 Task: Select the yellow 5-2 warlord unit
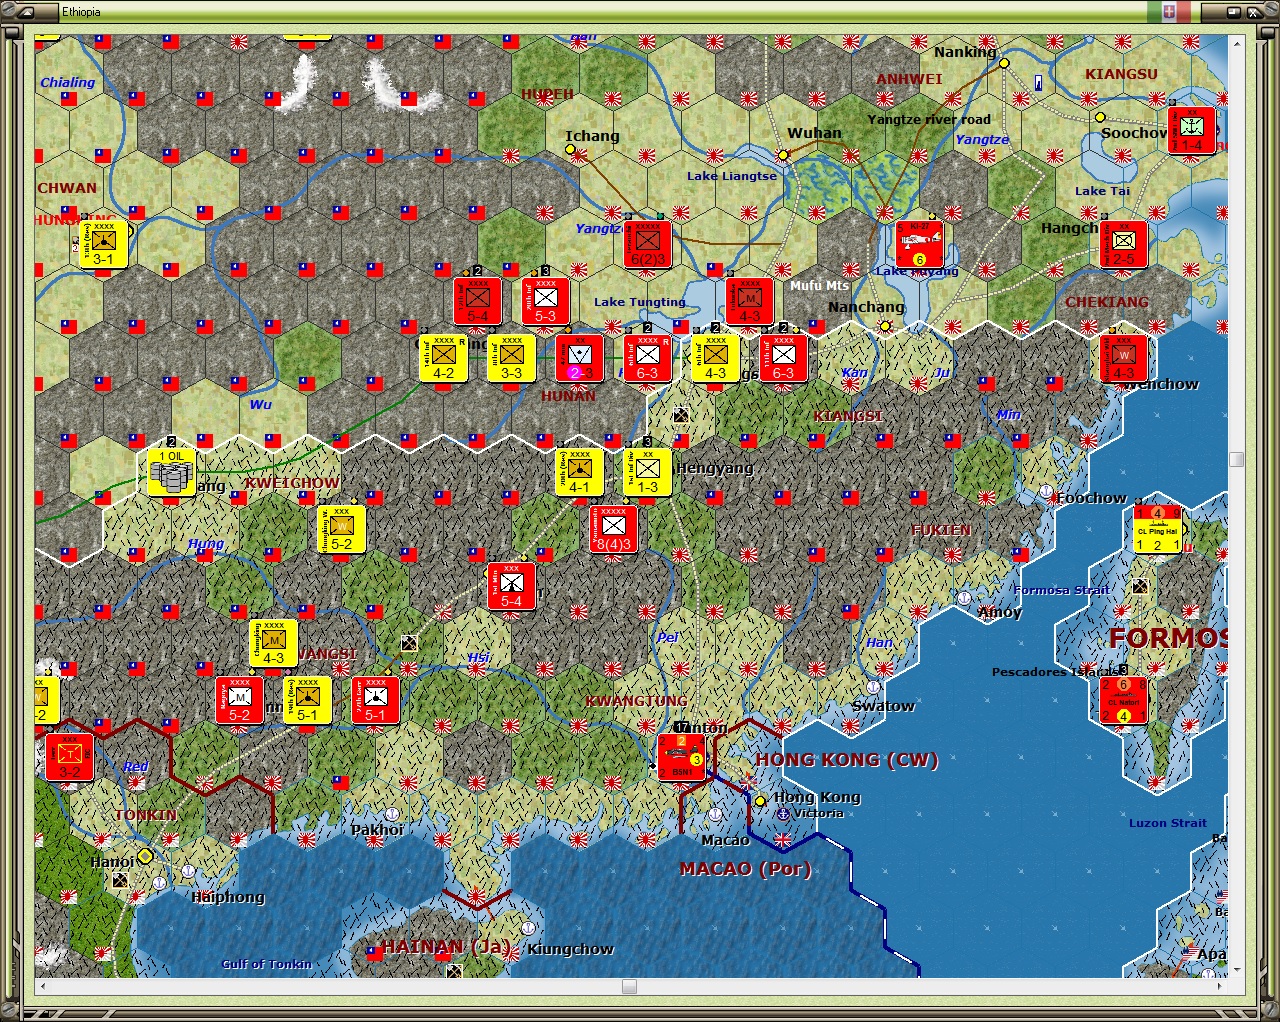pyautogui.click(x=341, y=529)
